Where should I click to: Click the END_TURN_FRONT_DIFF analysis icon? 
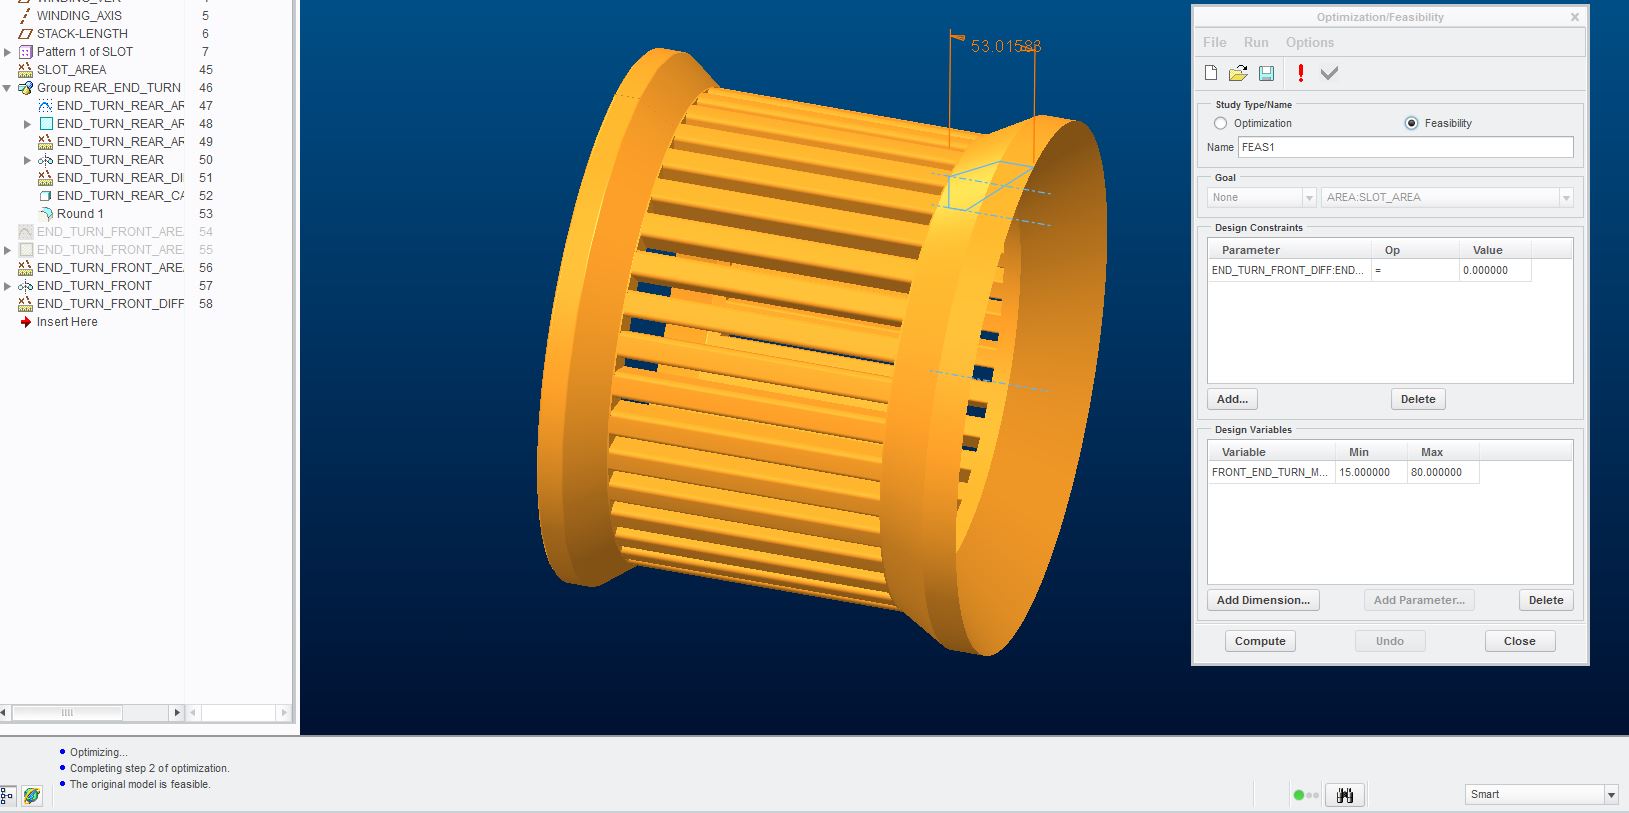coord(26,304)
